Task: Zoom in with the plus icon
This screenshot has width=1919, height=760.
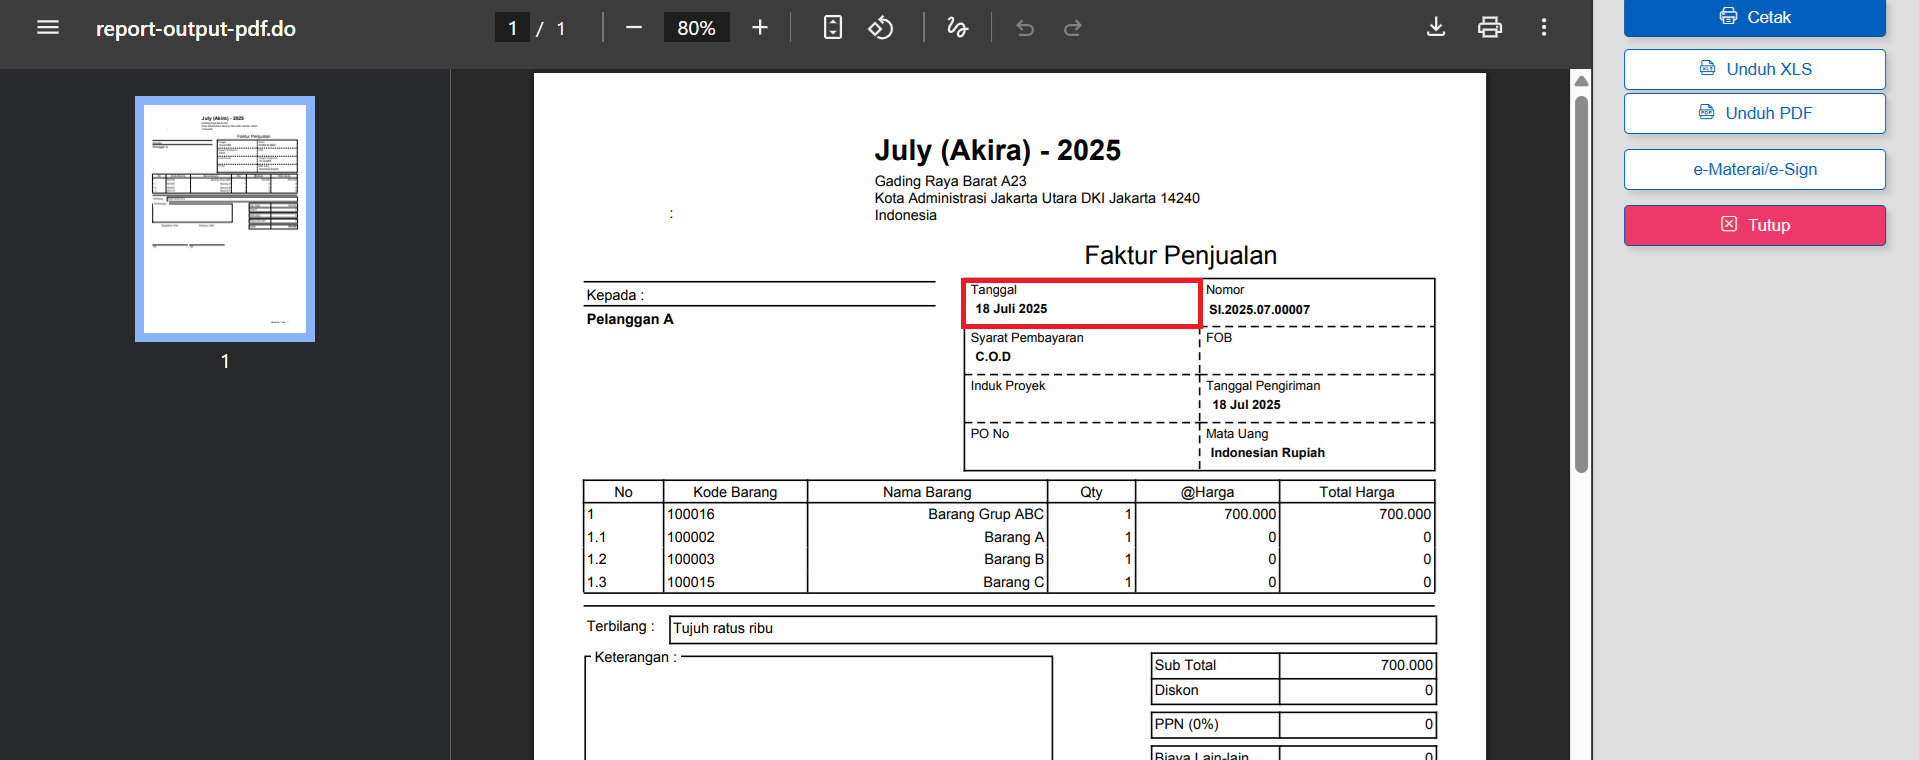Action: (x=760, y=28)
